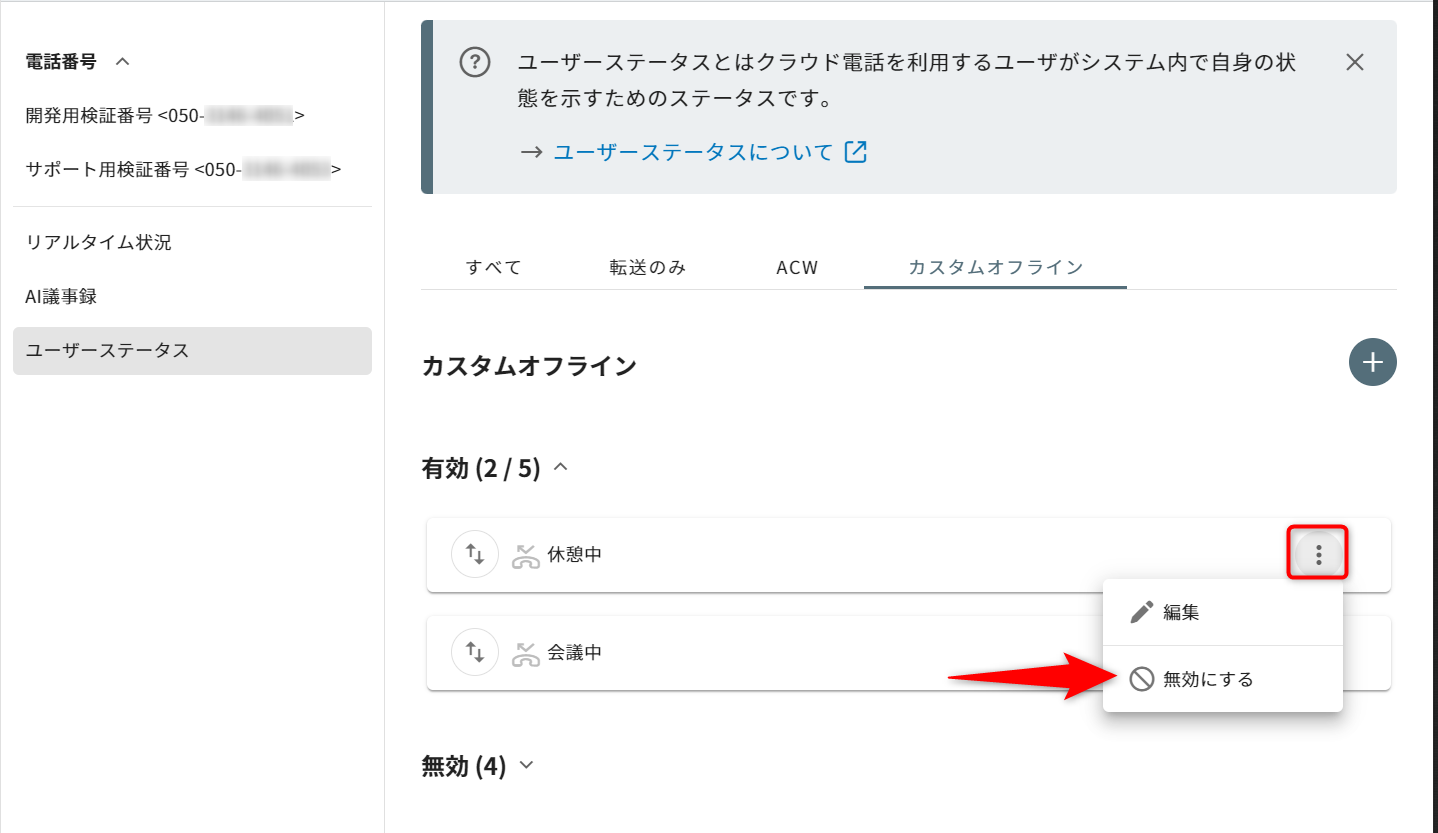Click the reorder arrows icon on 休憩中
Viewport: 1438px width, 833px height.
click(x=475, y=554)
